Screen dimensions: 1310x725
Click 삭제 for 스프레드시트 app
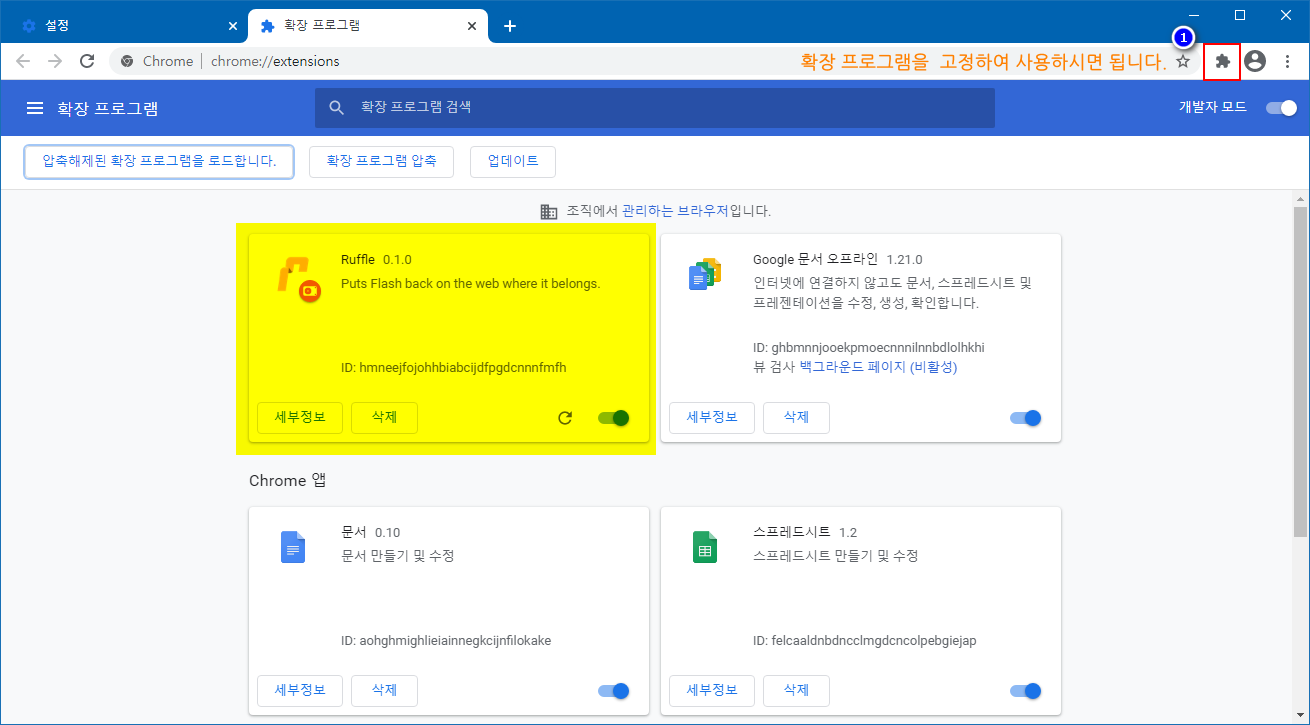pos(796,690)
